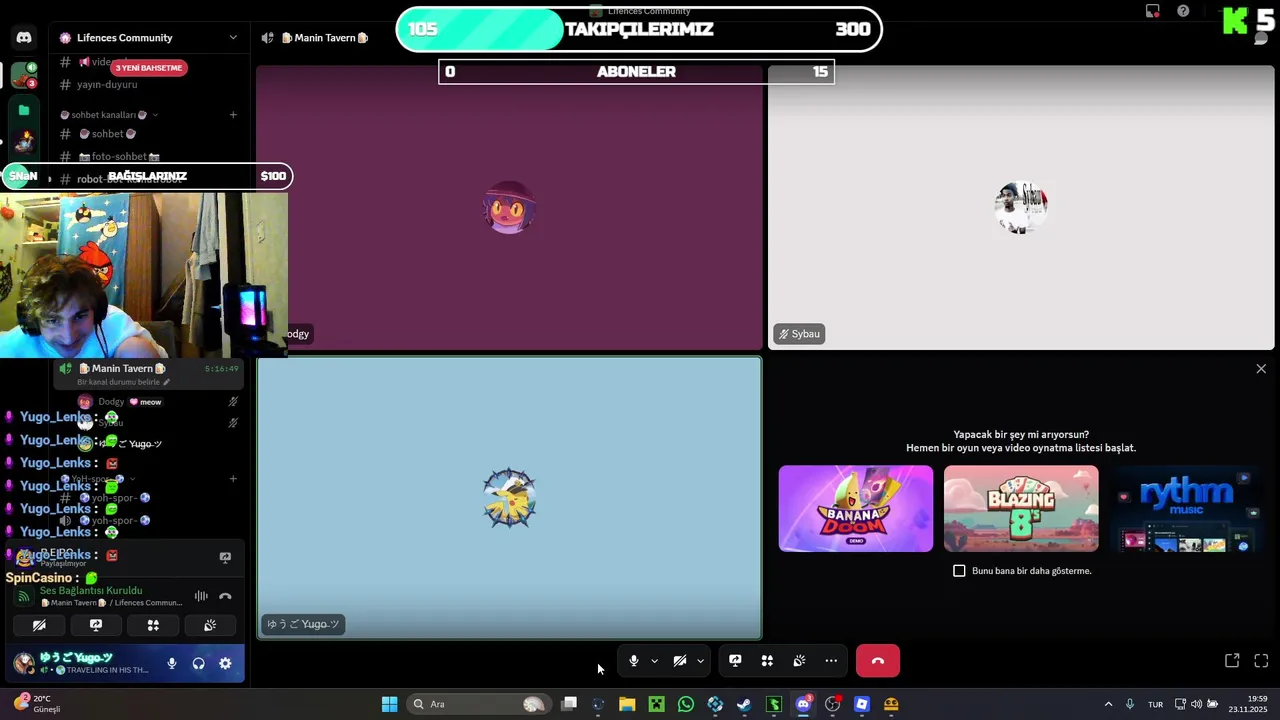Add channel to sohbet kanalları category
This screenshot has width=1280, height=720.
click(233, 115)
